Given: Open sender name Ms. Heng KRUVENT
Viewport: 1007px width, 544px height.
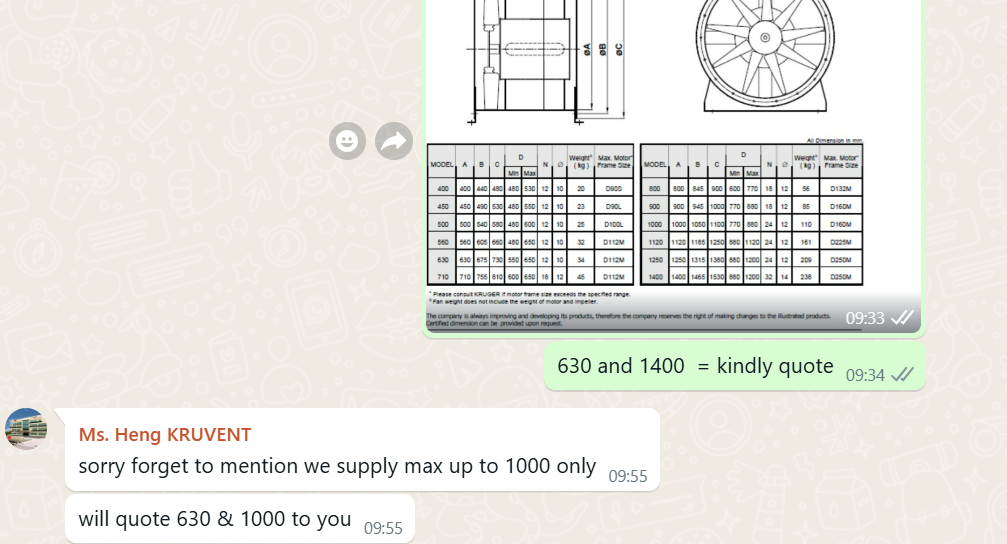Looking at the screenshot, I should (165, 435).
